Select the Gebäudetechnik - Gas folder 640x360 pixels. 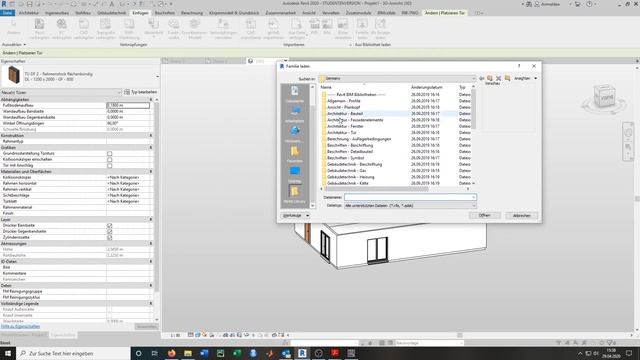coord(346,171)
